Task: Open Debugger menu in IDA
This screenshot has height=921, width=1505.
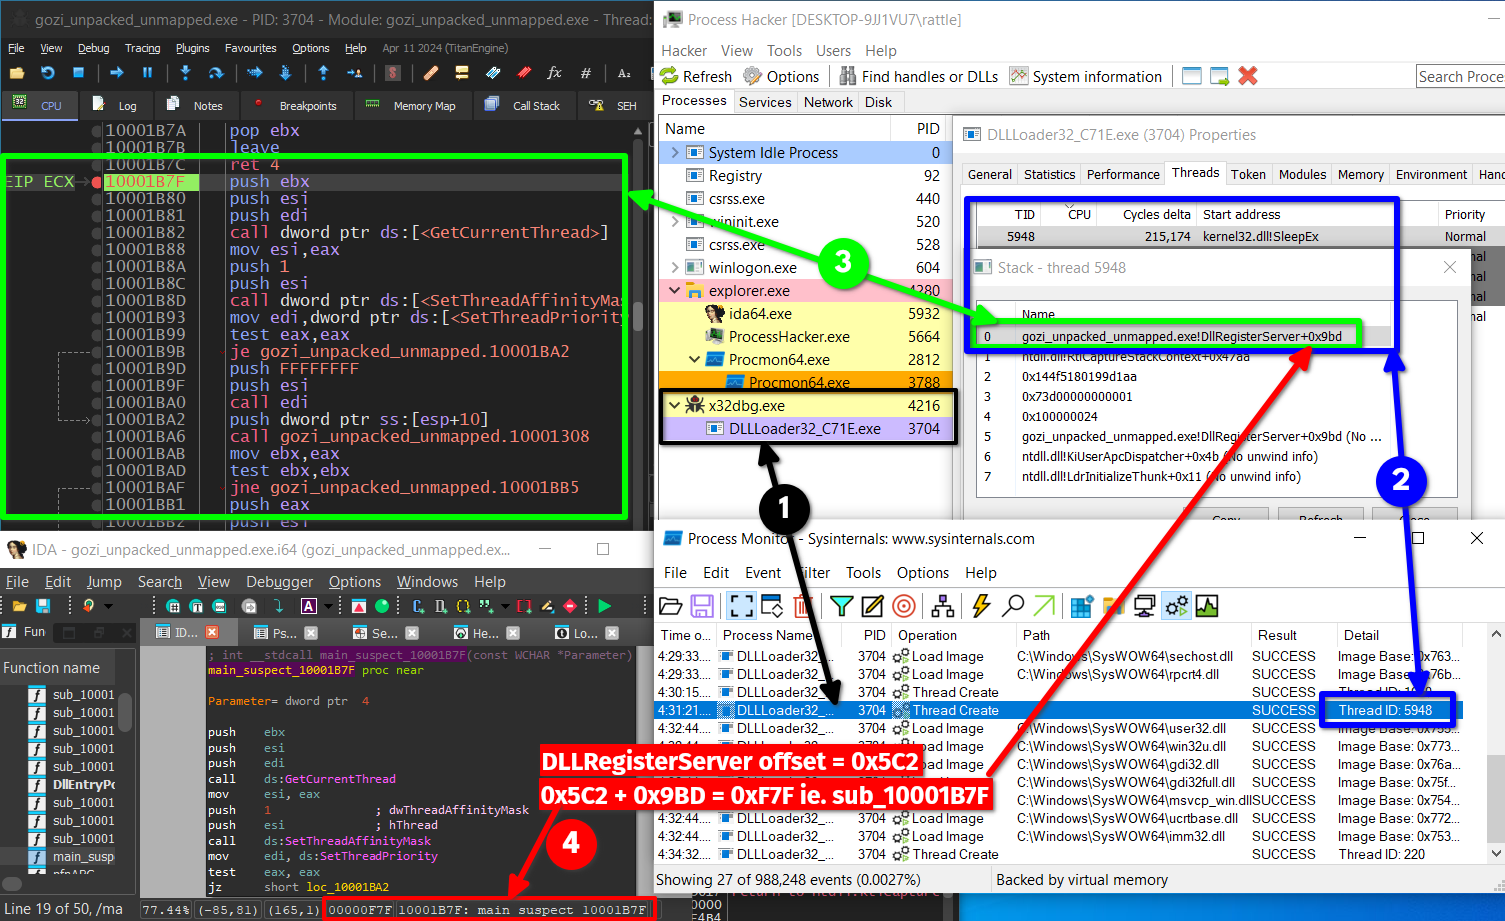Action: click(280, 582)
